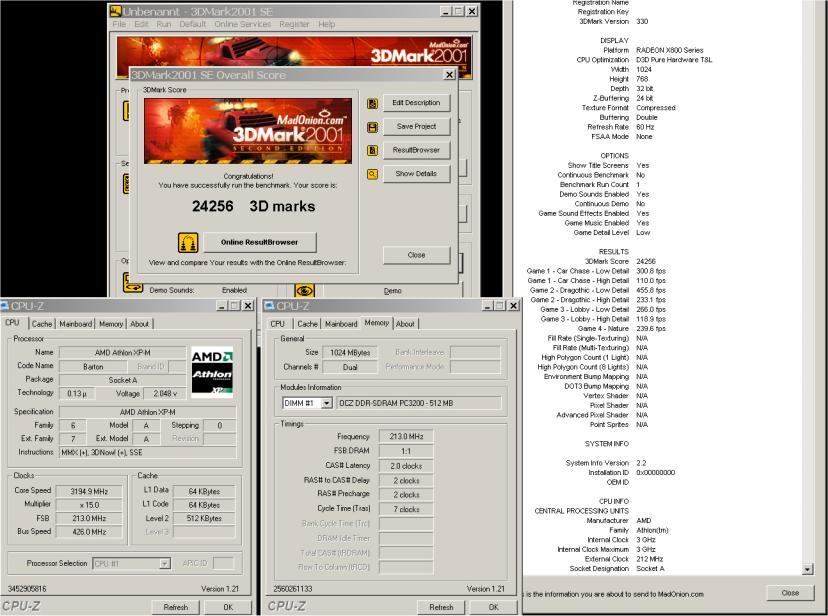This screenshot has width=828, height=616.
Task: Open the File menu in 3DMark2001
Action: pyautogui.click(x=119, y=24)
